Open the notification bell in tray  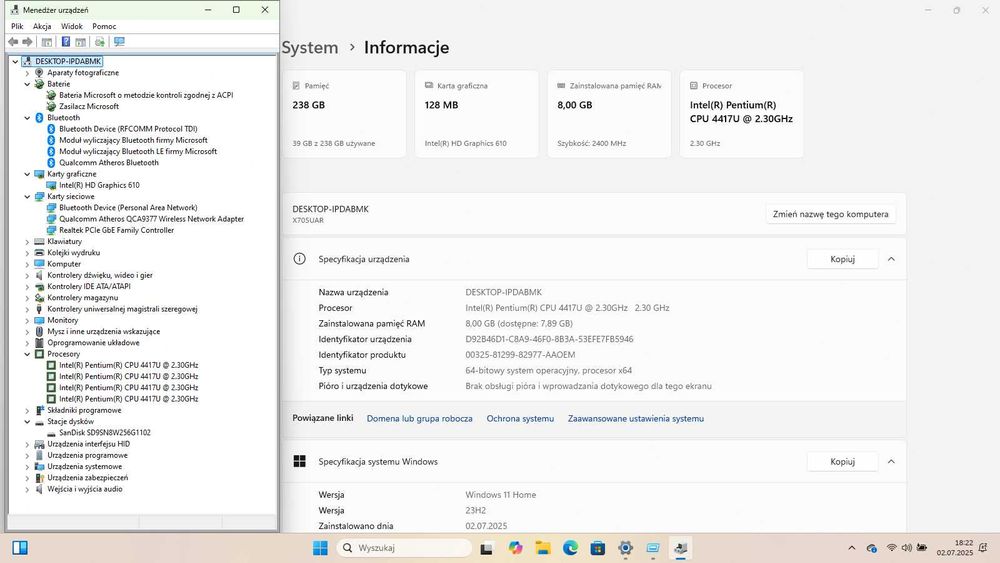click(983, 548)
